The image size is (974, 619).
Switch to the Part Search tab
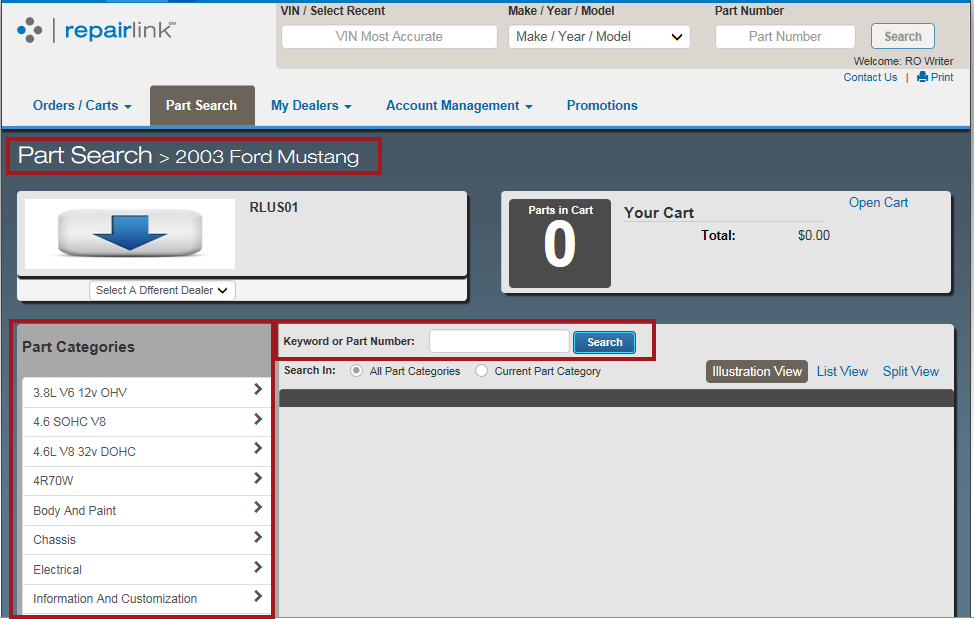click(x=202, y=105)
